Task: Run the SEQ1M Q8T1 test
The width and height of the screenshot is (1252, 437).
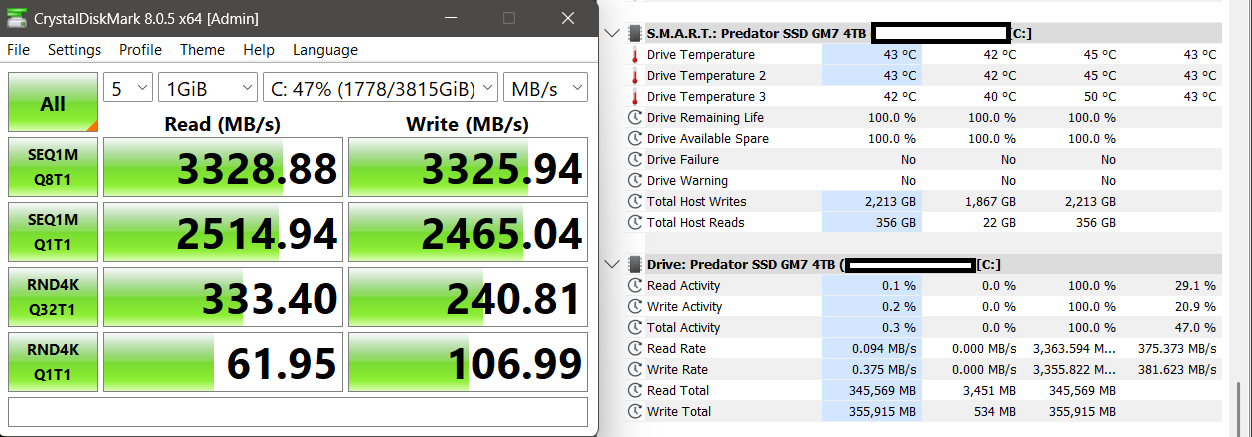Action: pos(53,167)
